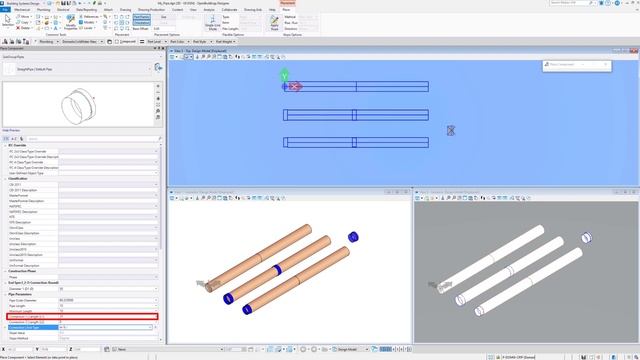Open the Help ribbon tab
This screenshot has width=640, height=360.
[x=272, y=9]
